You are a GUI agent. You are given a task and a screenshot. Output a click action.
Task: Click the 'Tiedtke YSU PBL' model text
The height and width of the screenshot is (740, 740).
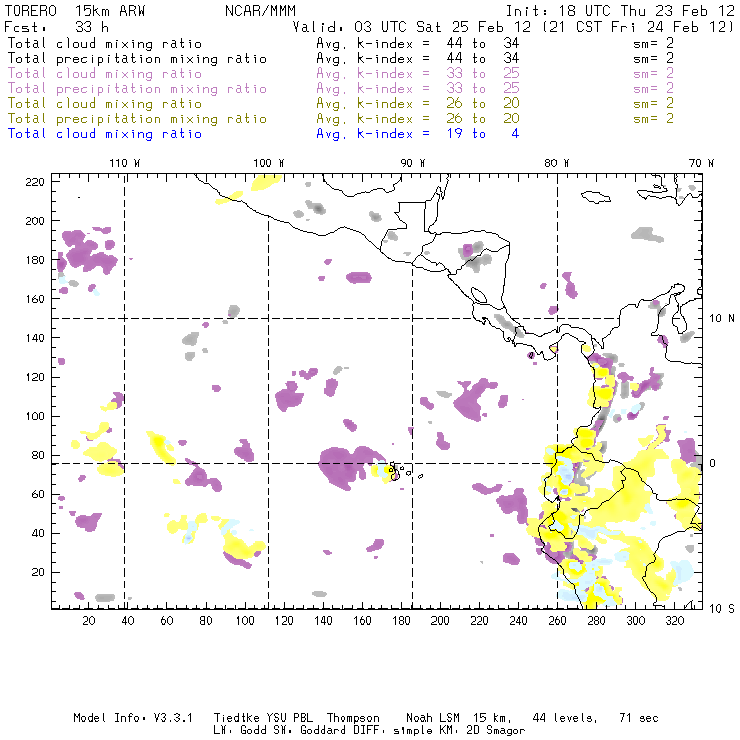[x=263, y=718]
